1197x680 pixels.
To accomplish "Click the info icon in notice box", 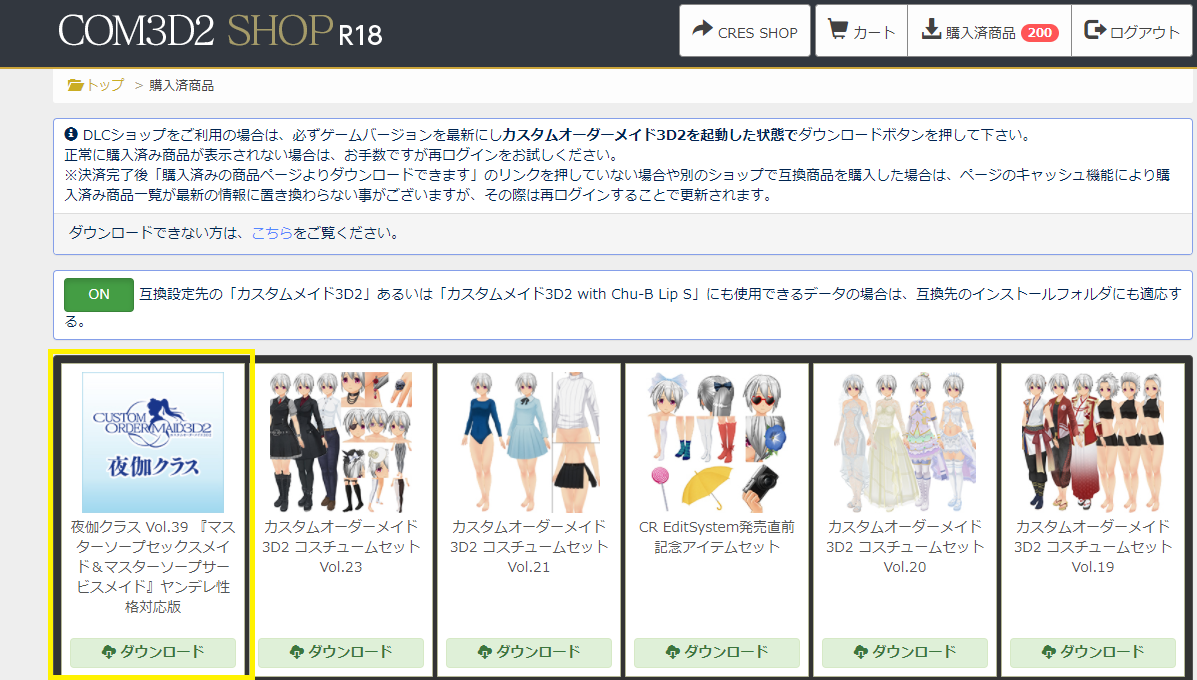I will pyautogui.click(x=71, y=134).
